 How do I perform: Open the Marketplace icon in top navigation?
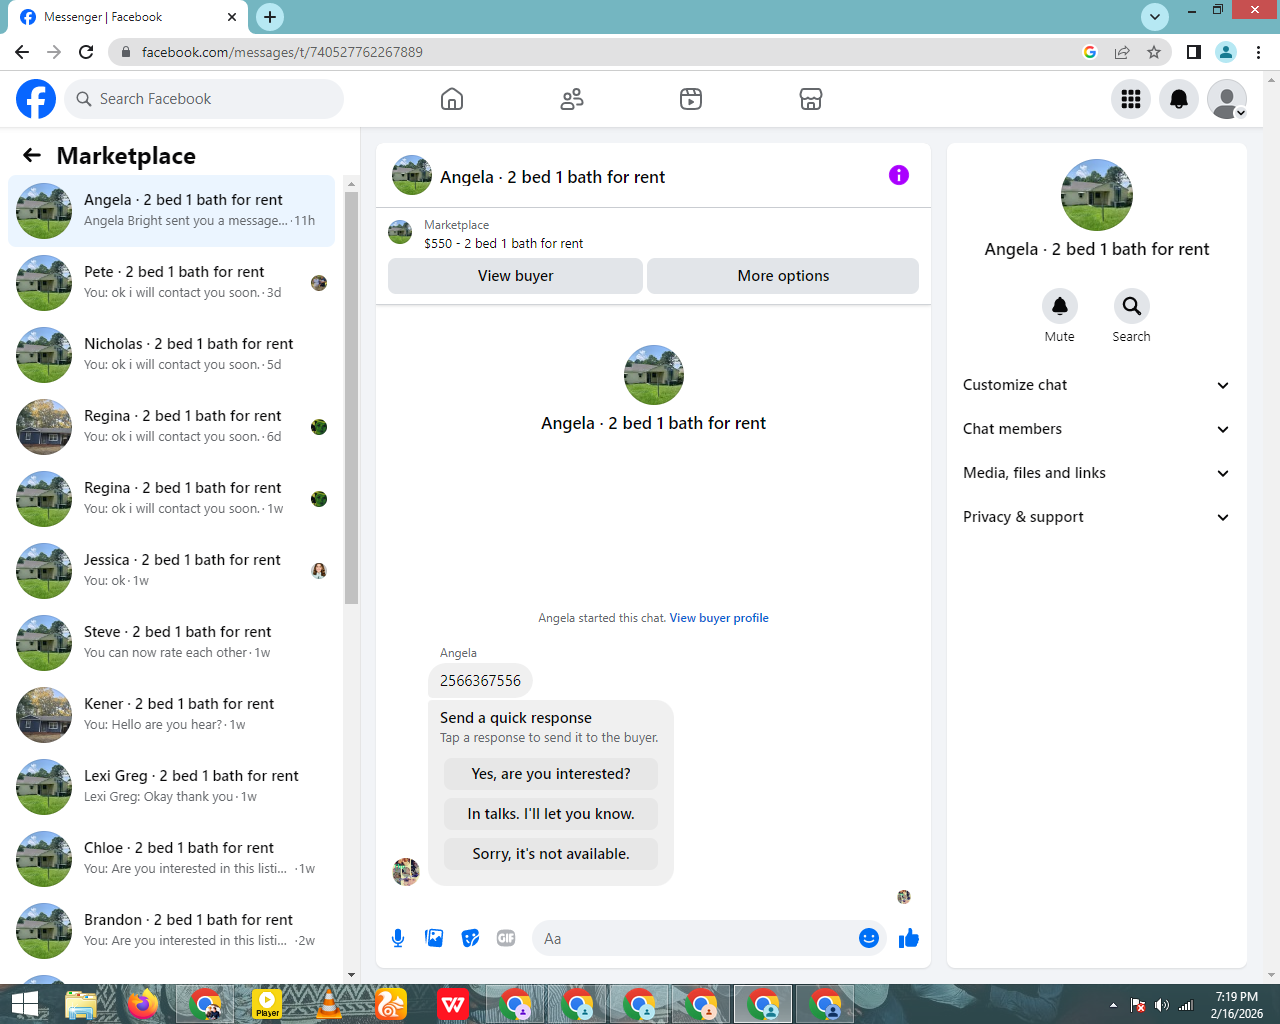[x=811, y=99]
